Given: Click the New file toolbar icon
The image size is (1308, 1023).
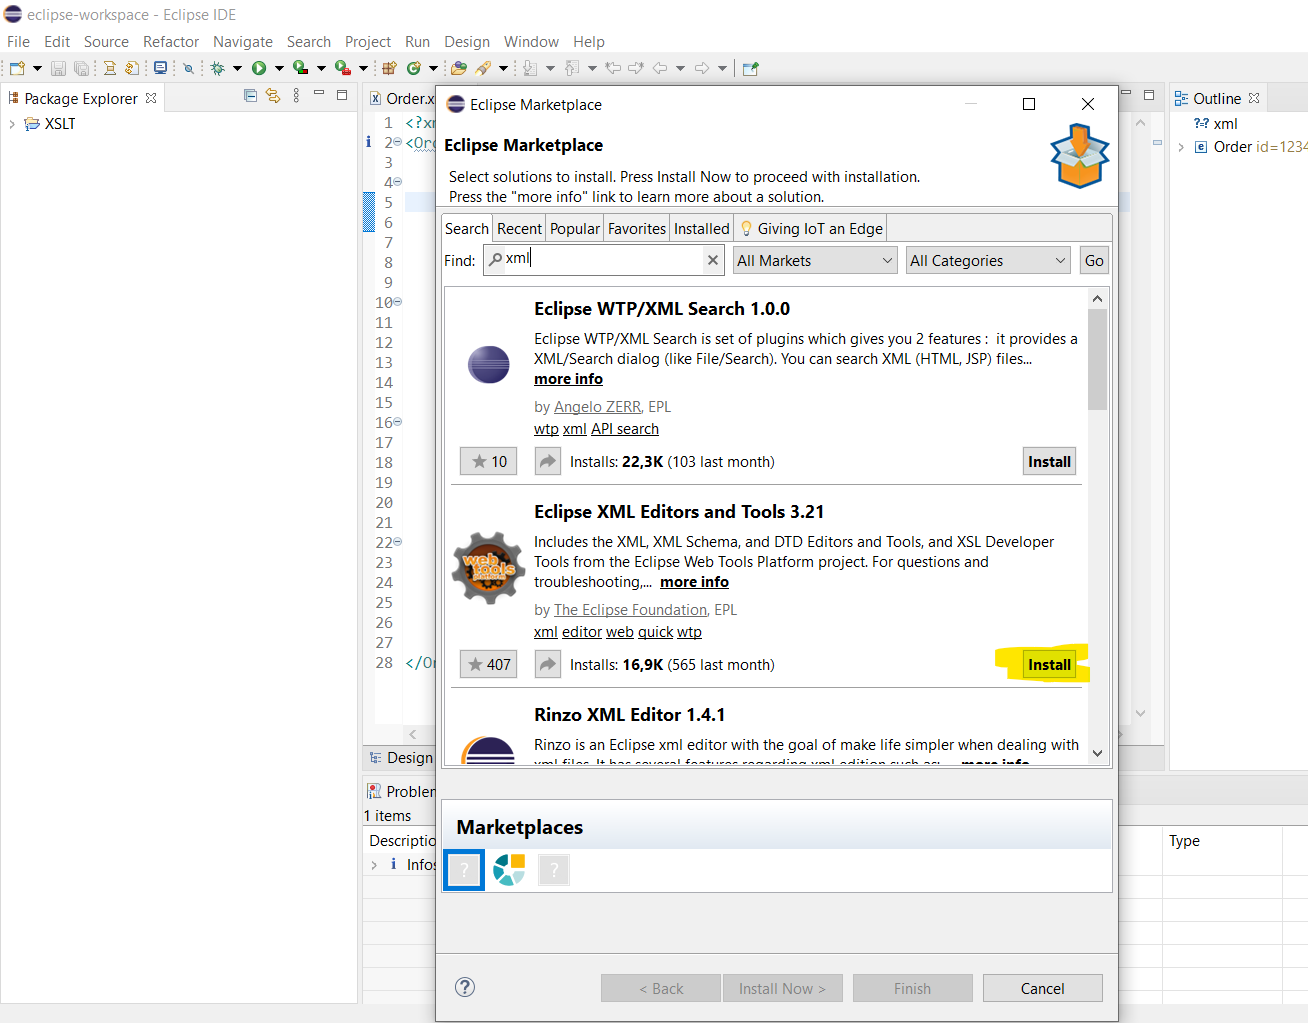Looking at the screenshot, I should (17, 68).
